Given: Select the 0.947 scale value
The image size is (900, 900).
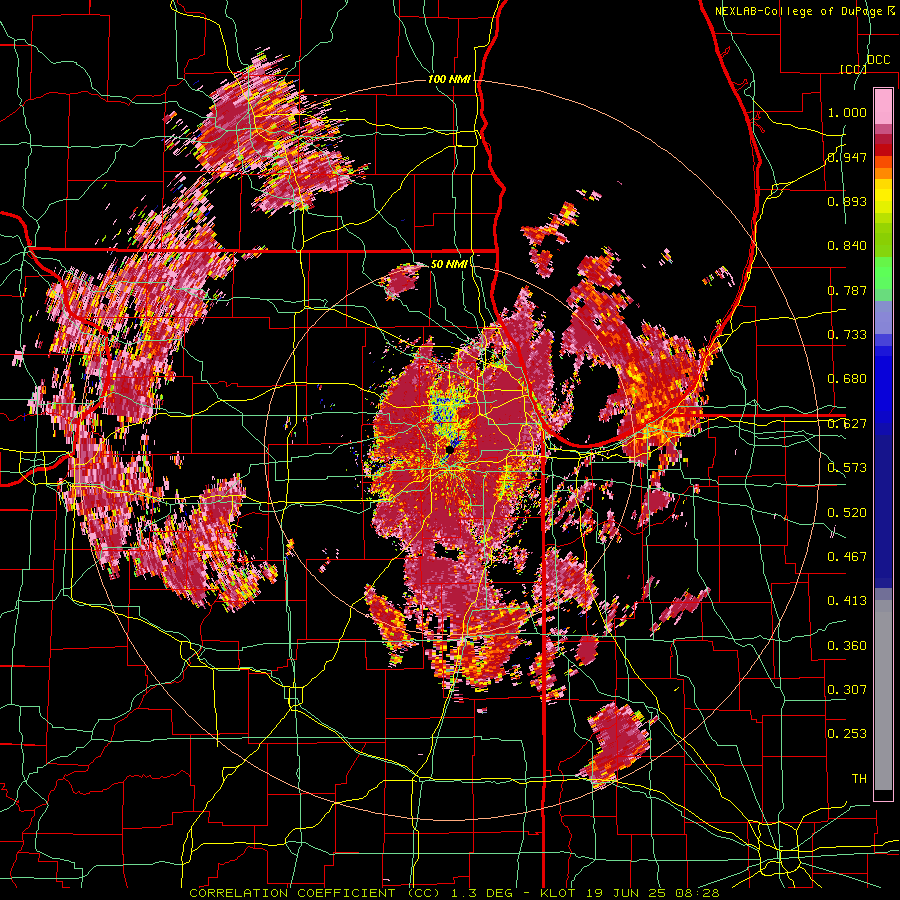Looking at the screenshot, I should coord(847,157).
